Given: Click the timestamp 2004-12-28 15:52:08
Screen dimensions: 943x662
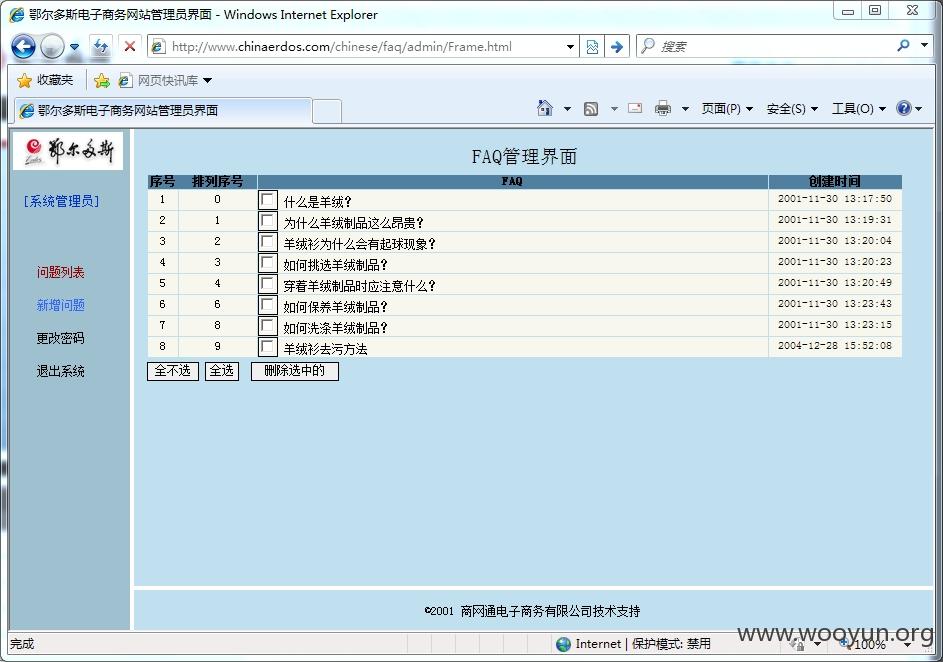Looking at the screenshot, I should 835,346.
